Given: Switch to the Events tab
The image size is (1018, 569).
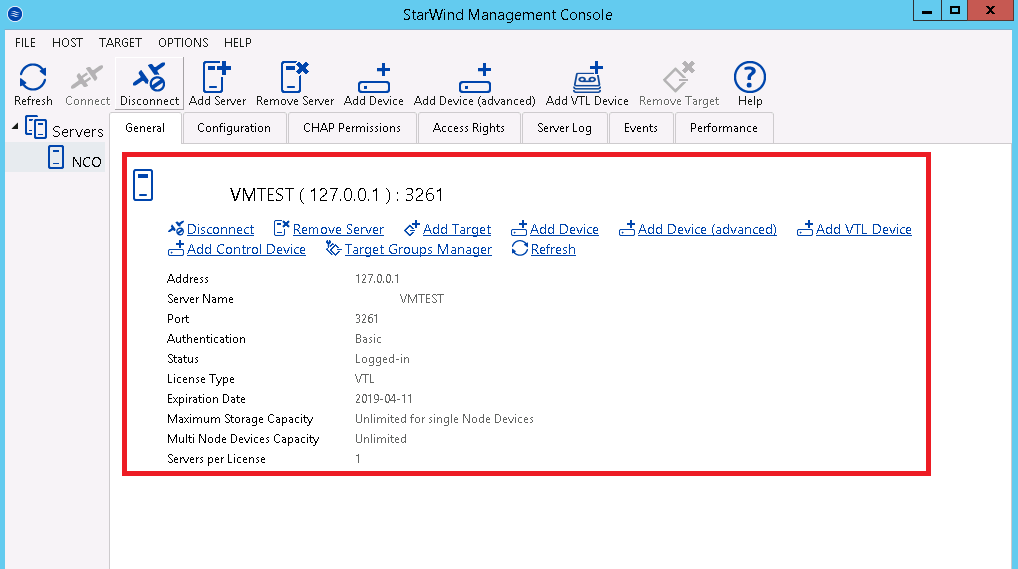Looking at the screenshot, I should pyautogui.click(x=641, y=128).
